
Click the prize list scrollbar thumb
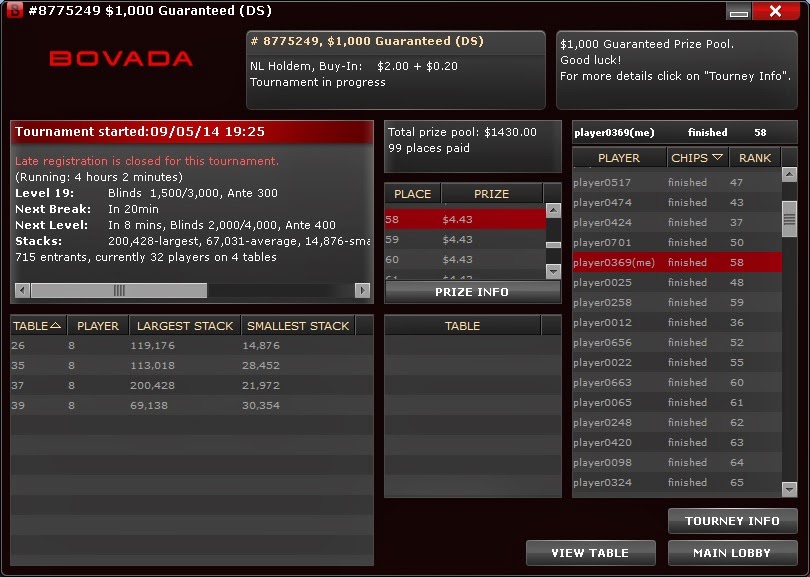tap(553, 245)
